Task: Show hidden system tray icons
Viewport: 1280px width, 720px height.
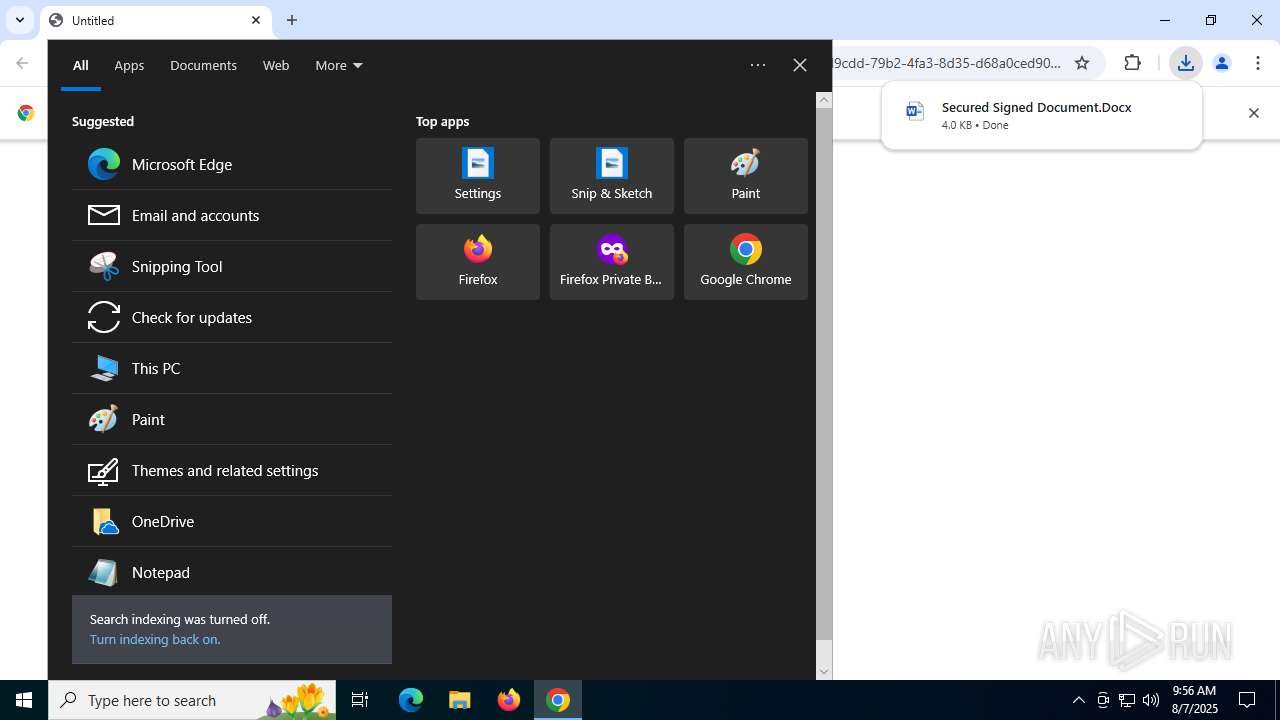Action: tap(1078, 700)
